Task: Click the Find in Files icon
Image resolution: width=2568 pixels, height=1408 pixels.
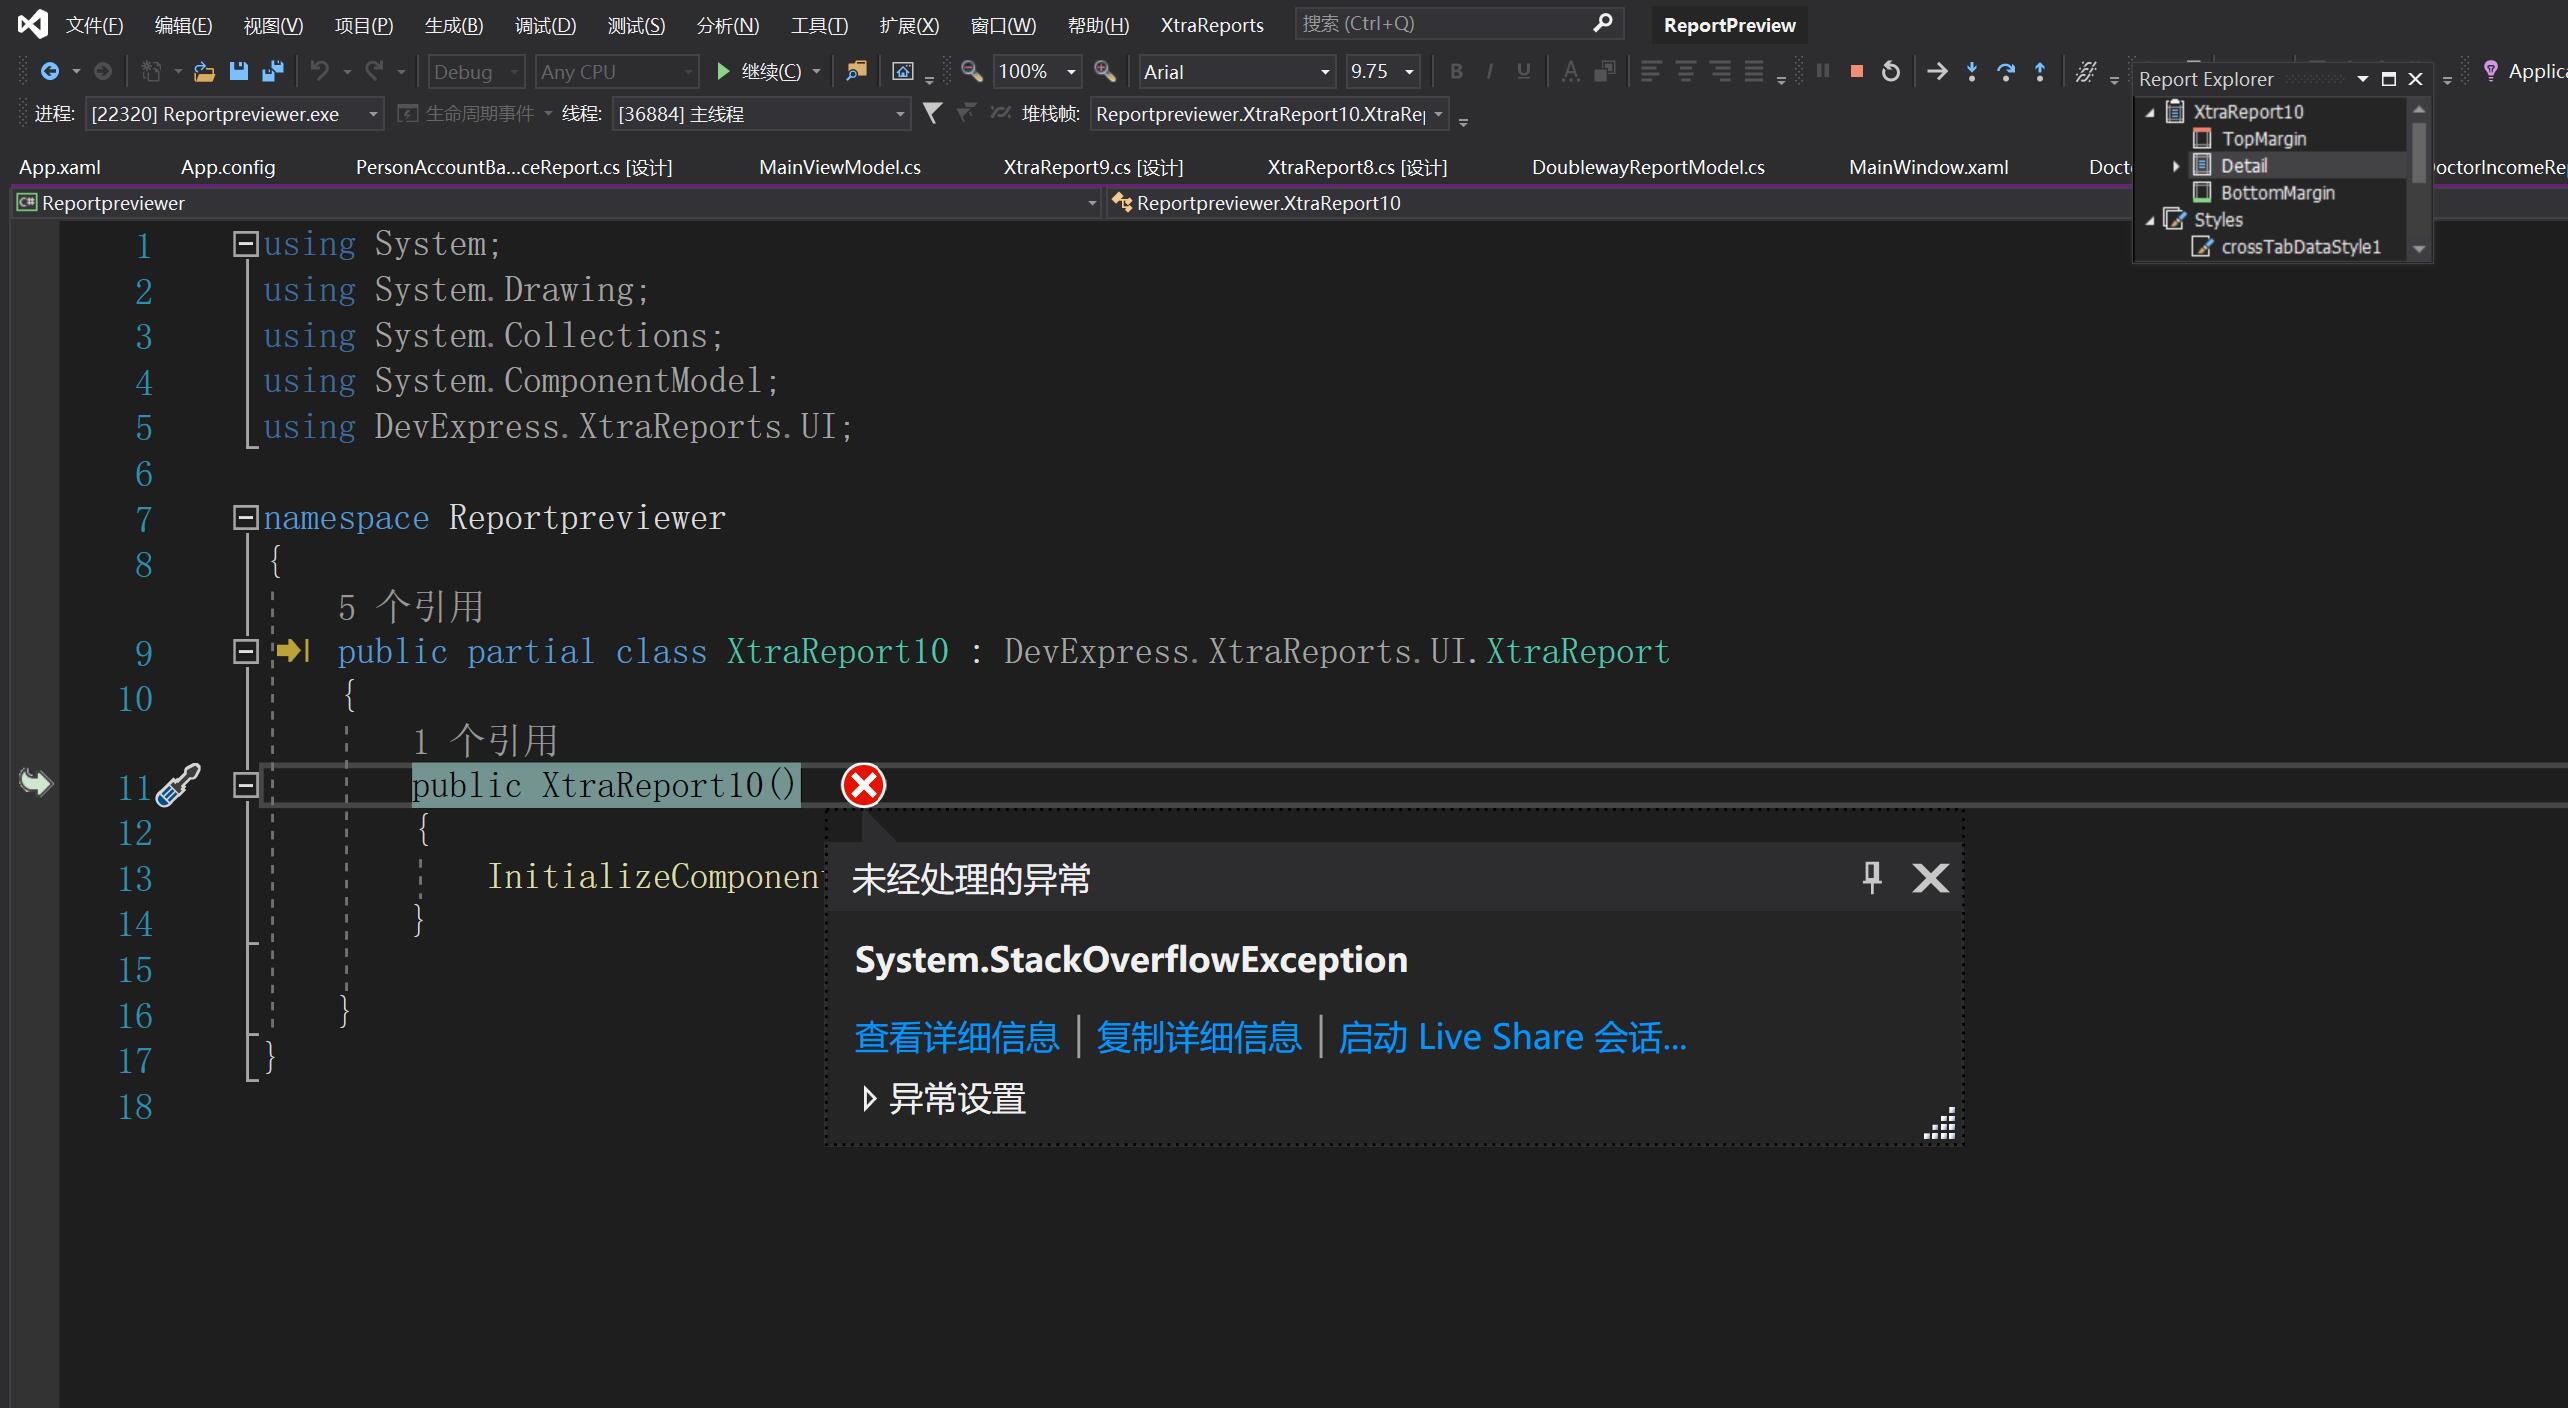Action: coord(856,71)
